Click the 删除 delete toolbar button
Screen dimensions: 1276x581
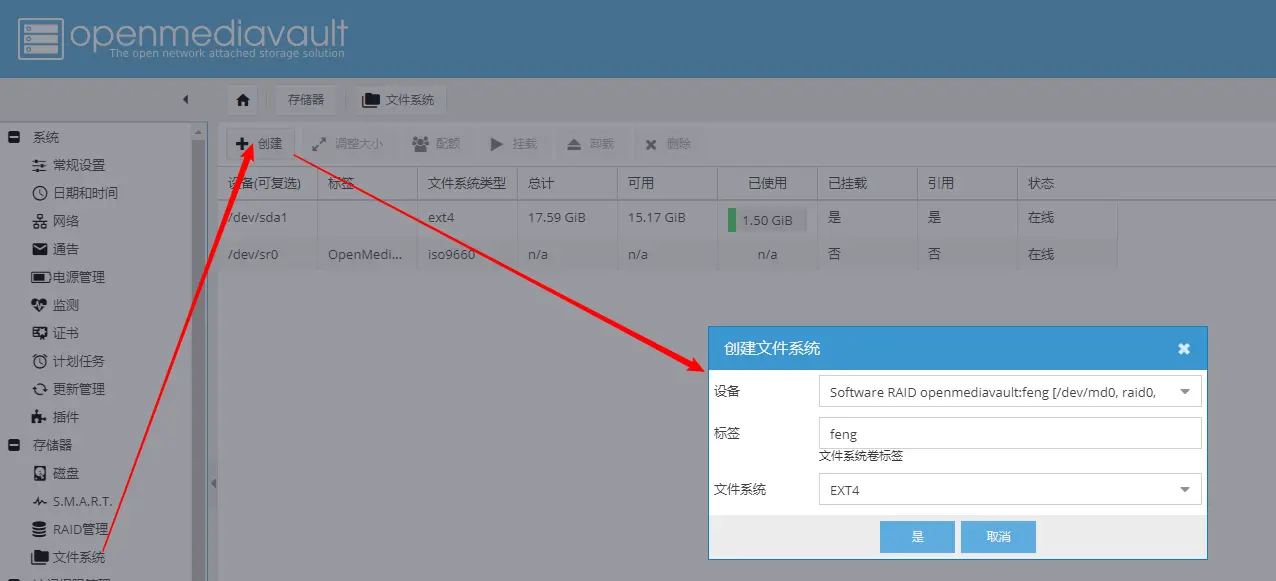tap(668, 144)
